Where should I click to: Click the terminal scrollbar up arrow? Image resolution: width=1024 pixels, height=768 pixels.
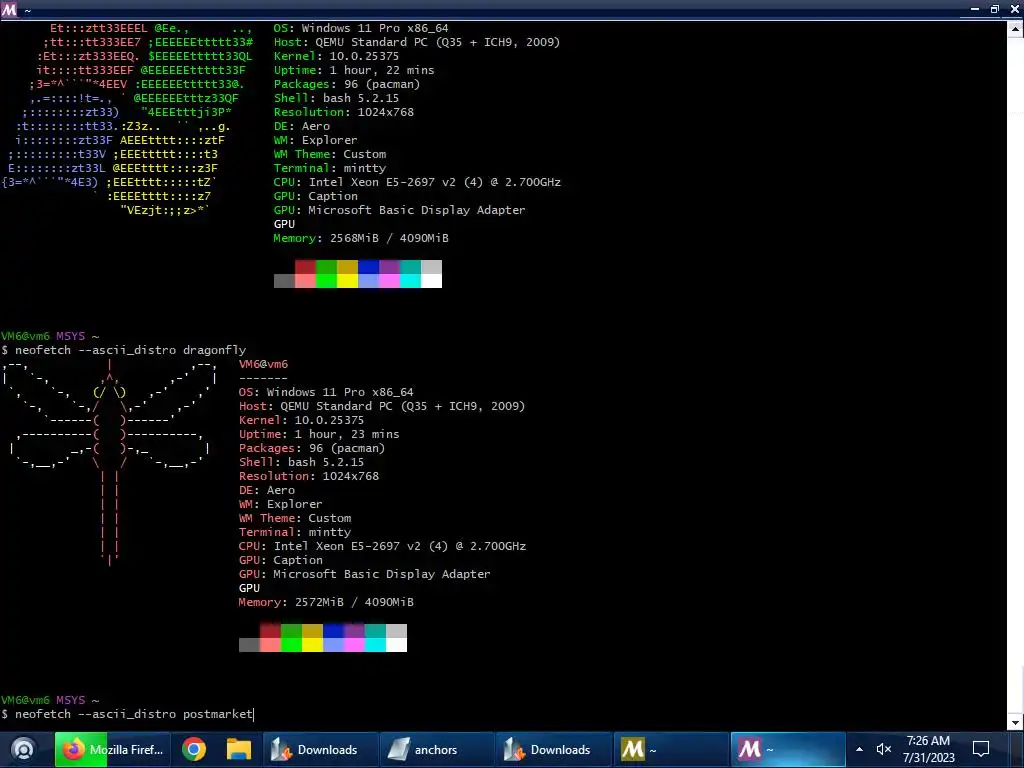tap(1016, 28)
